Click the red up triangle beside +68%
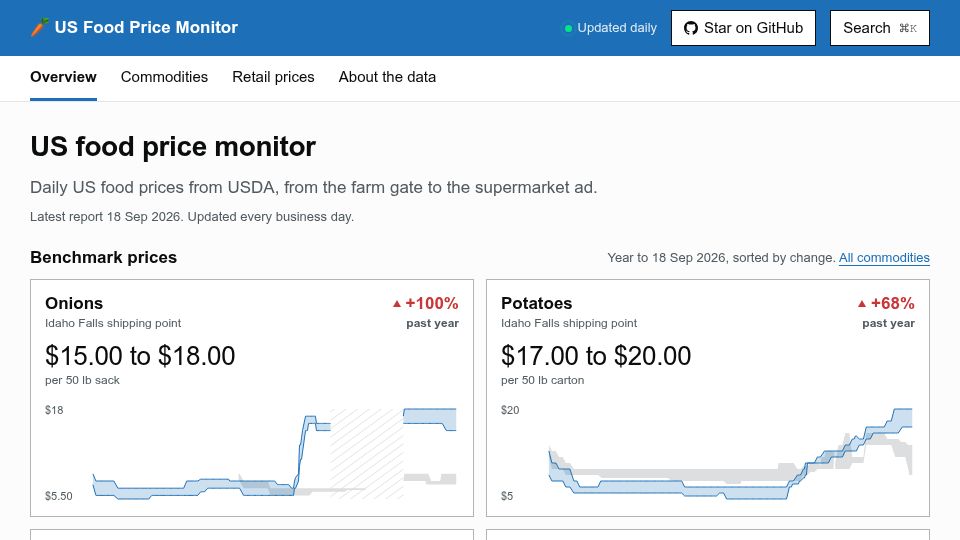The width and height of the screenshot is (960, 540). tap(862, 304)
